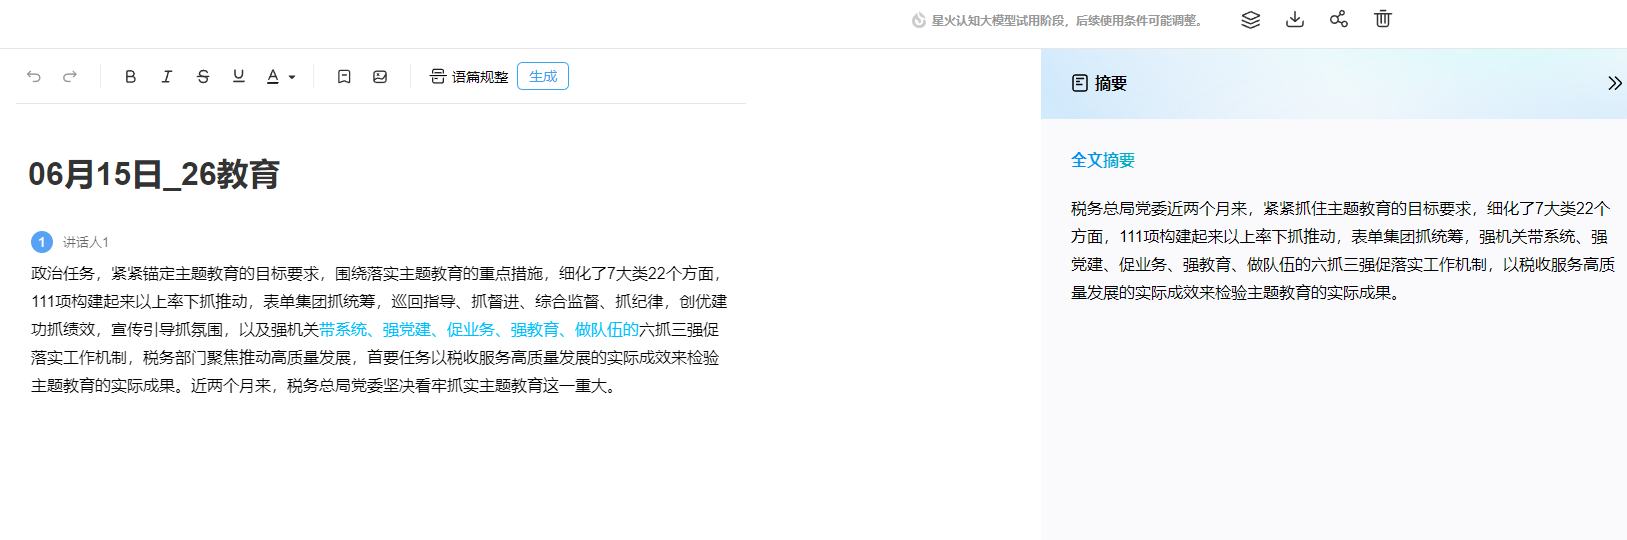Click the 摘要 panel header icon

coord(1080,83)
